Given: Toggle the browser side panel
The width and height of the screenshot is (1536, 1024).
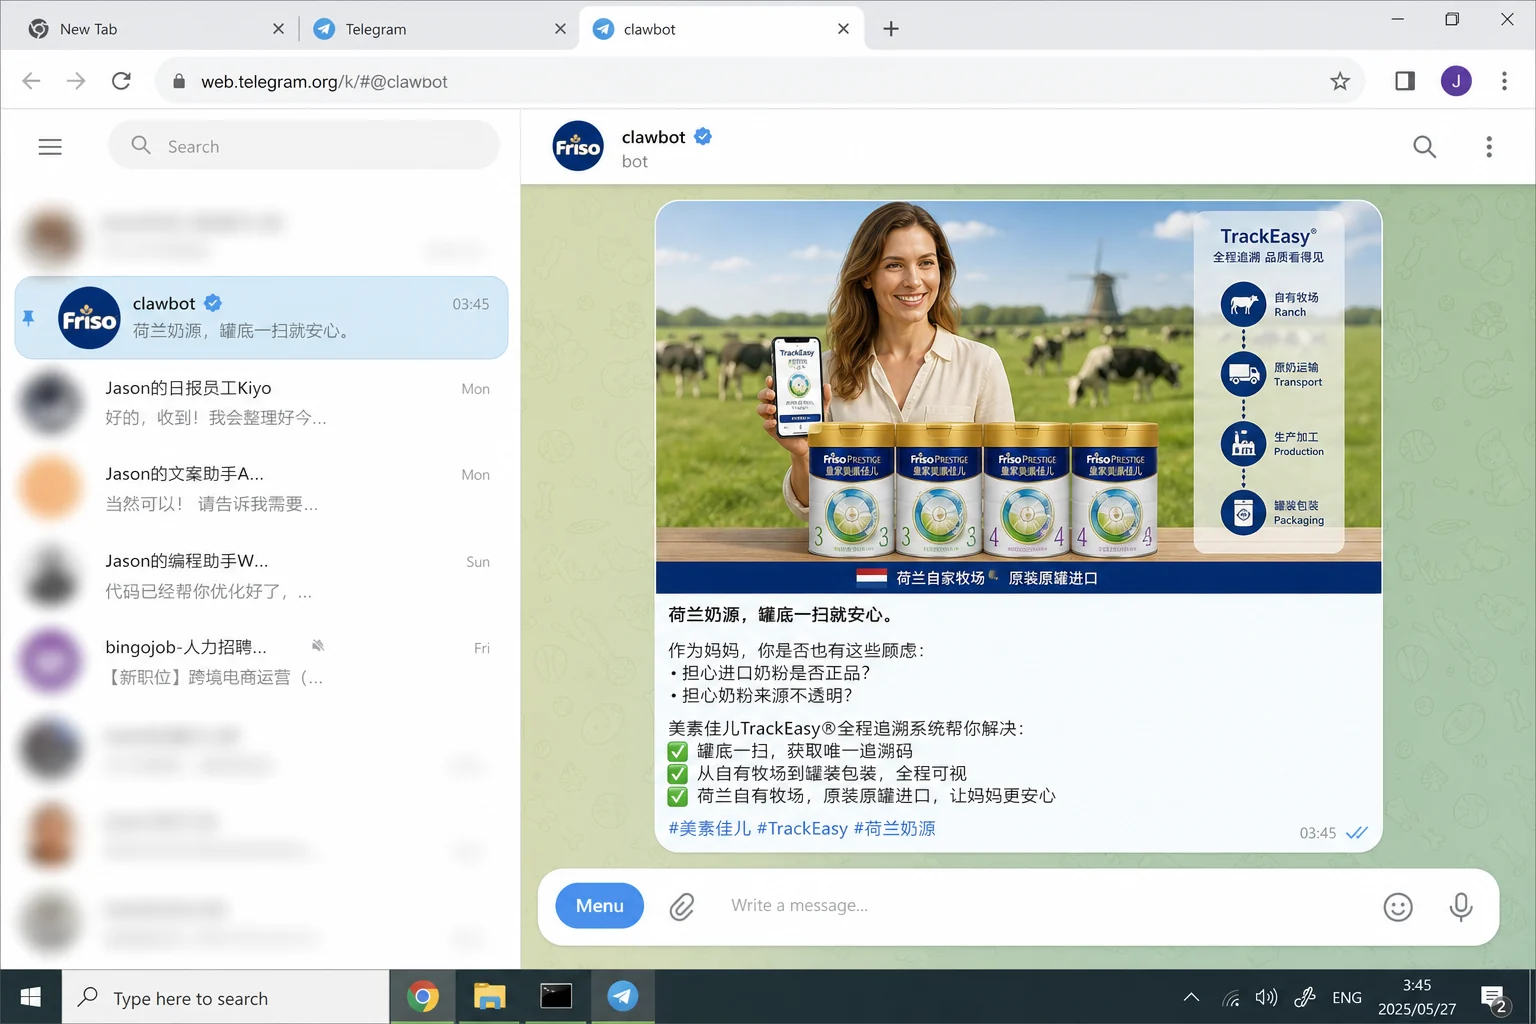Looking at the screenshot, I should (x=1405, y=81).
